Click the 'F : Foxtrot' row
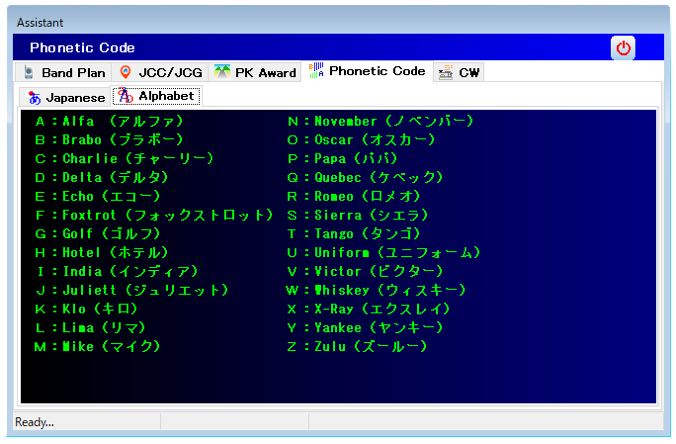 (154, 215)
